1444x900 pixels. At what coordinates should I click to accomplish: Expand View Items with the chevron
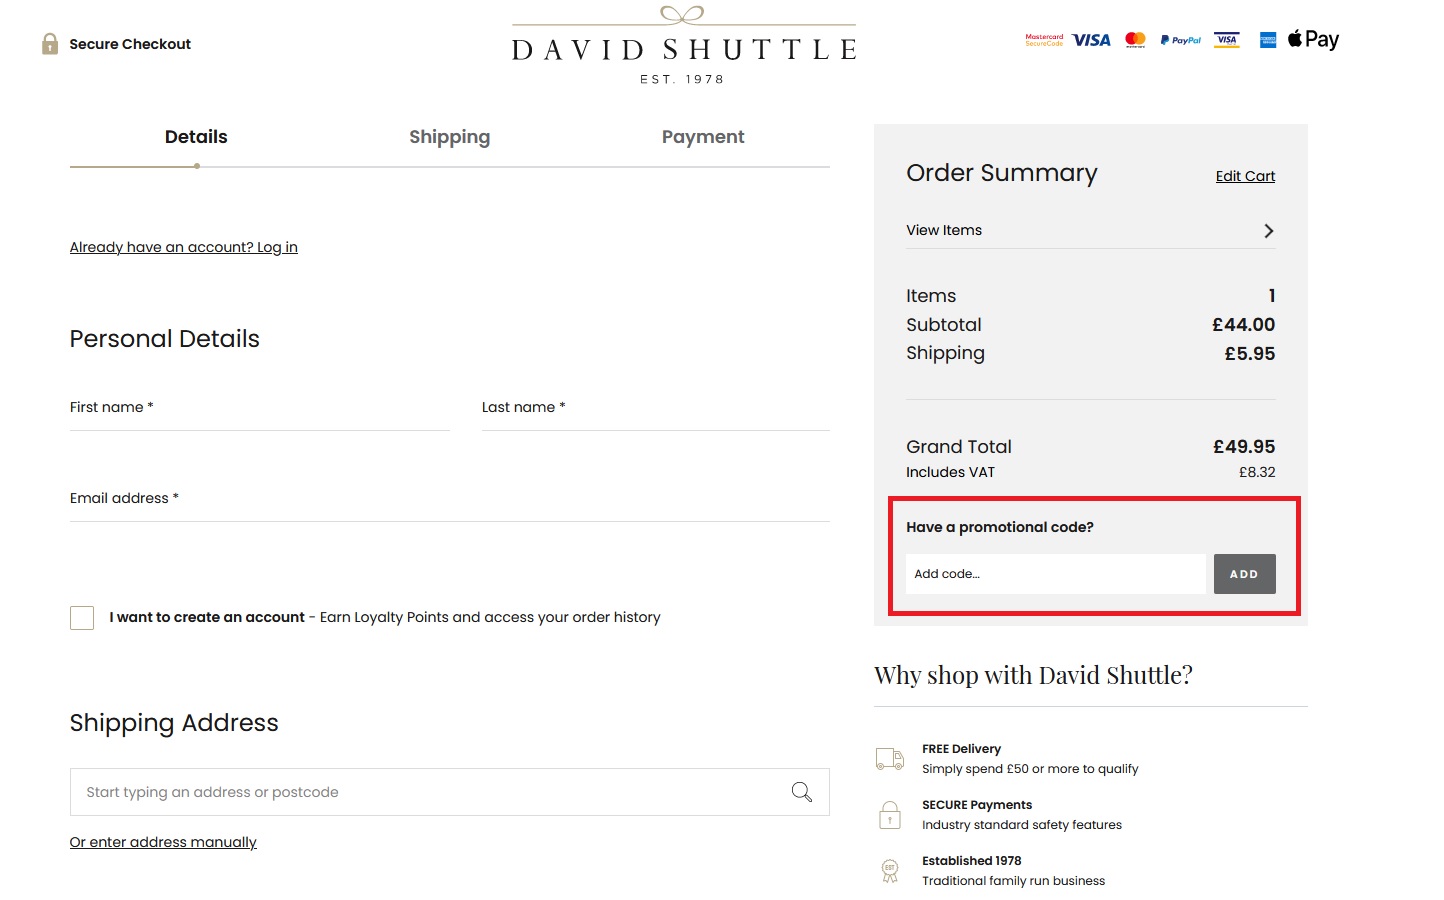1268,231
